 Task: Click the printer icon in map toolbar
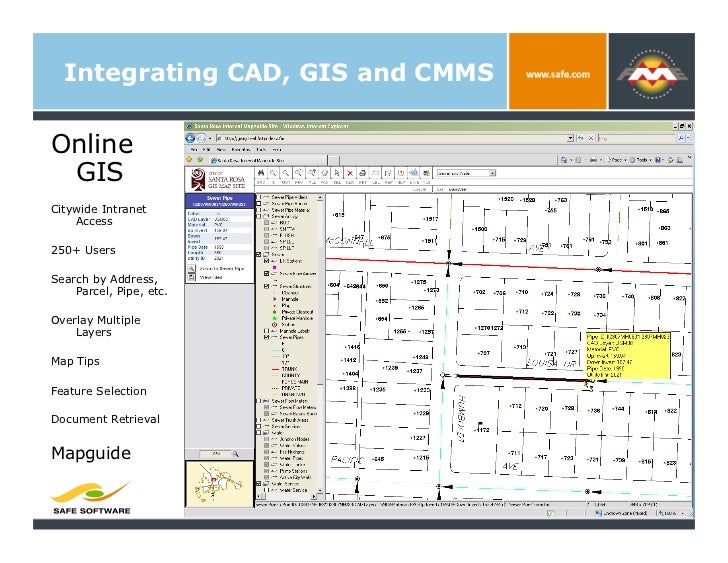(x=363, y=173)
